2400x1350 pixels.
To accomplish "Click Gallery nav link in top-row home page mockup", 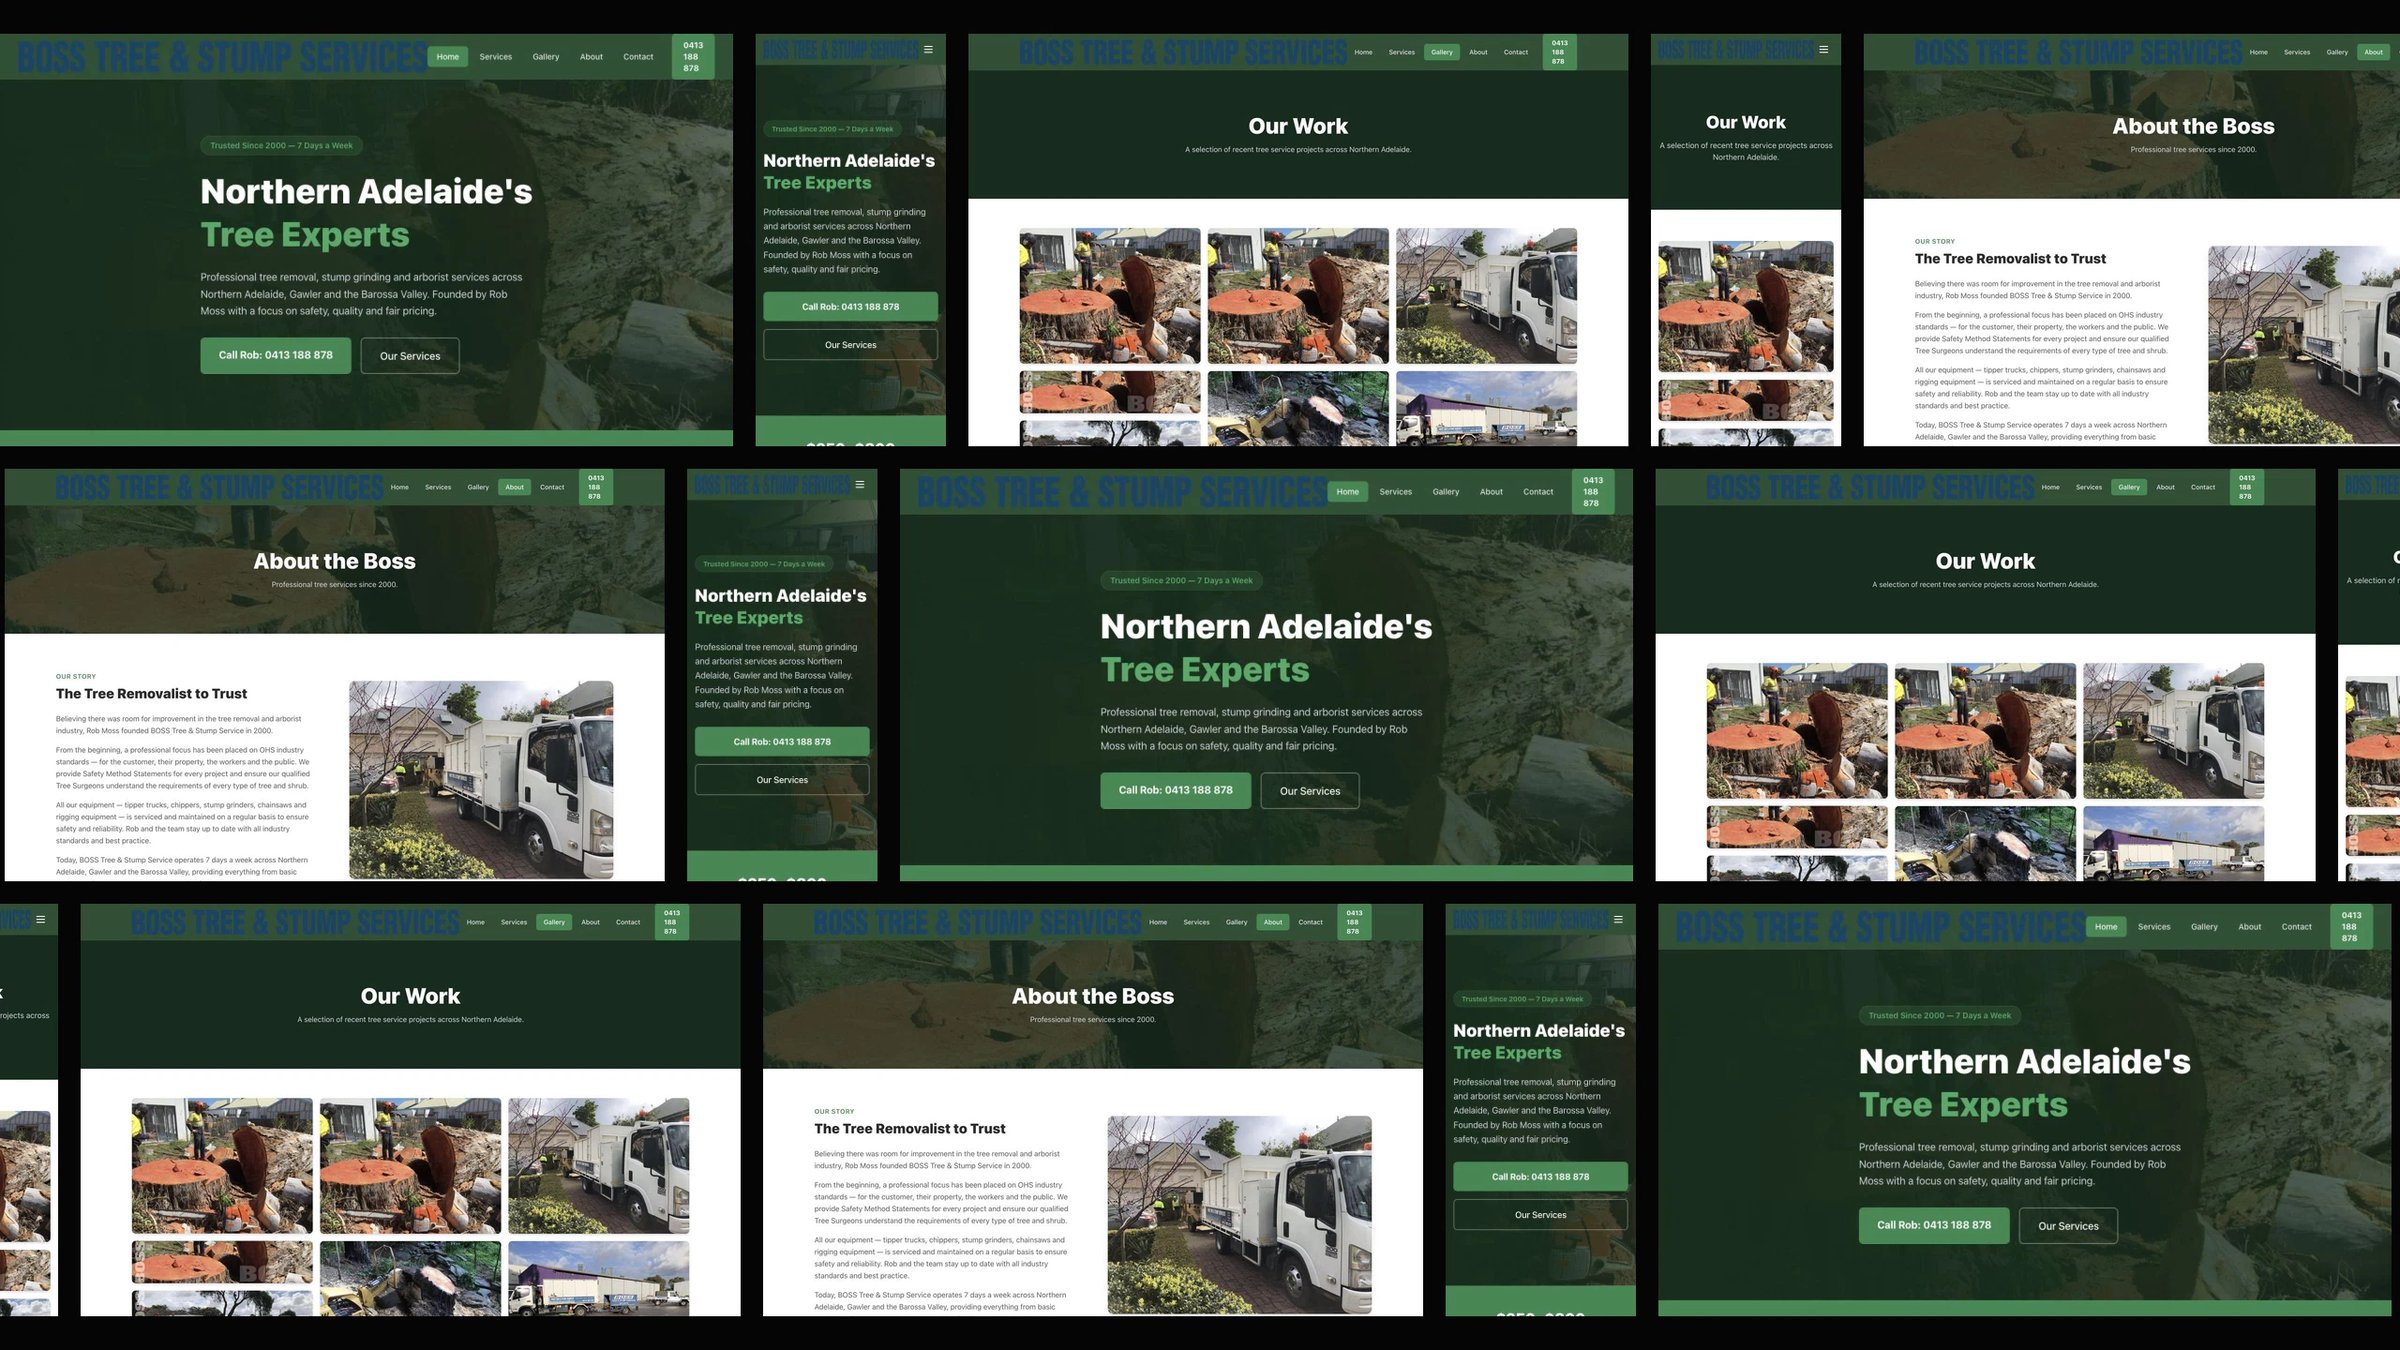I will (x=546, y=57).
